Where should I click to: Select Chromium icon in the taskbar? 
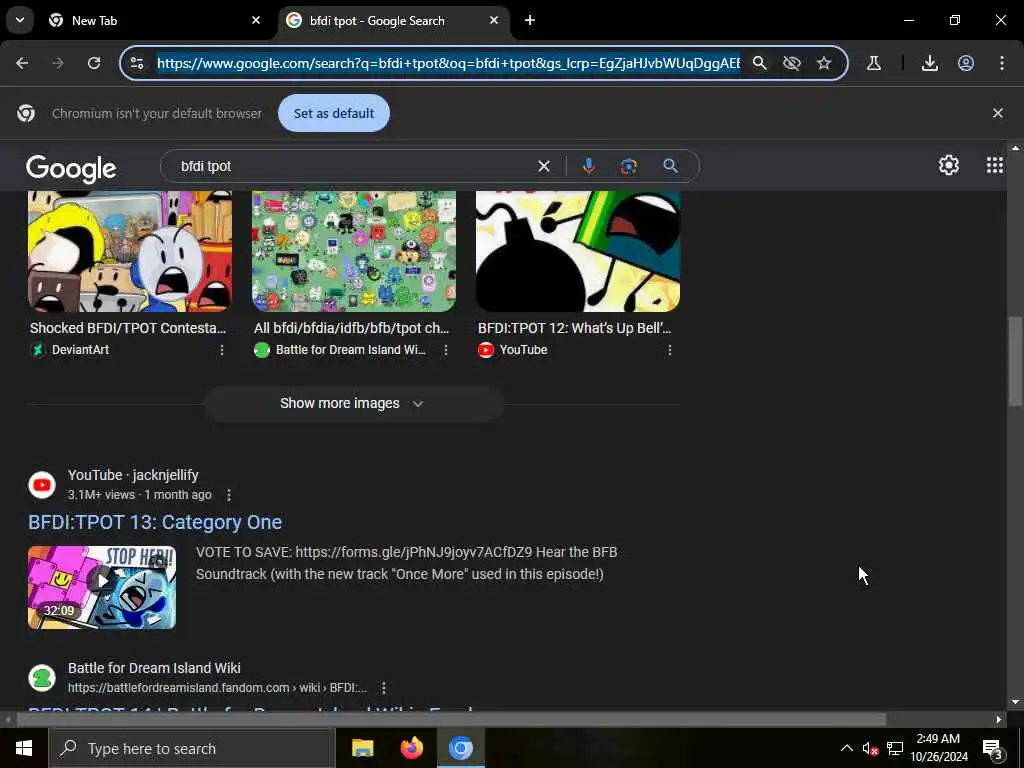click(x=460, y=748)
